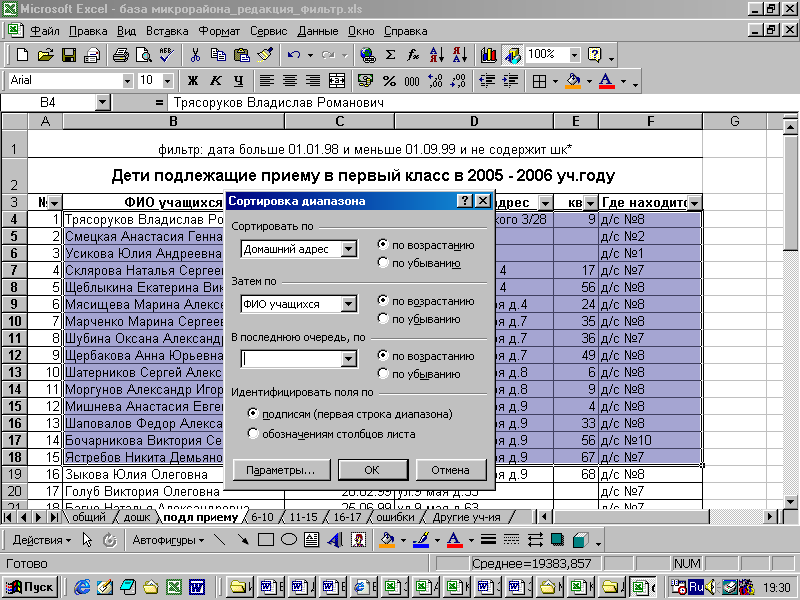800x600 pixels.
Task: Choose 'обозначениям столбцов листа' option
Action: pos(253,433)
